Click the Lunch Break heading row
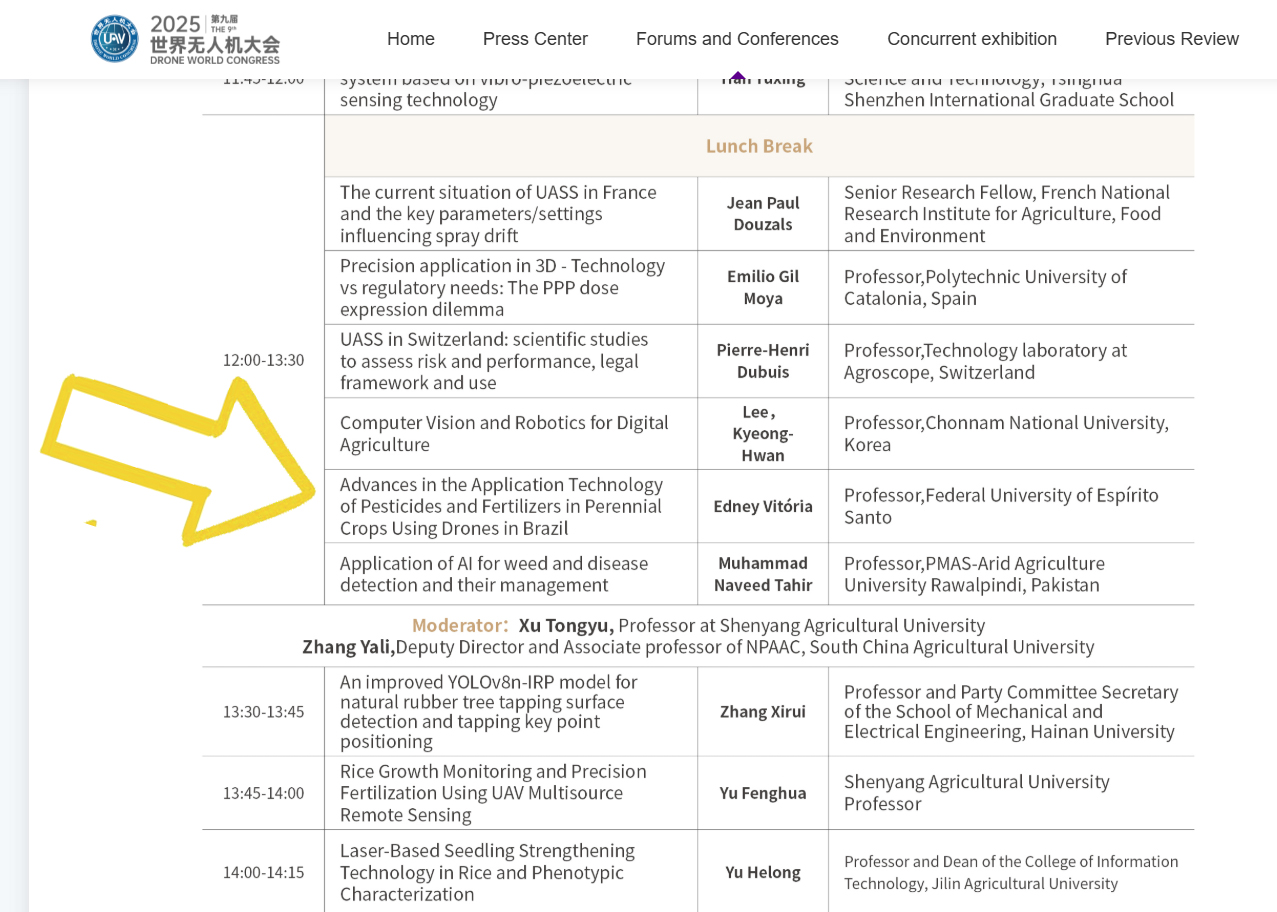The image size is (1277, 912). point(759,146)
